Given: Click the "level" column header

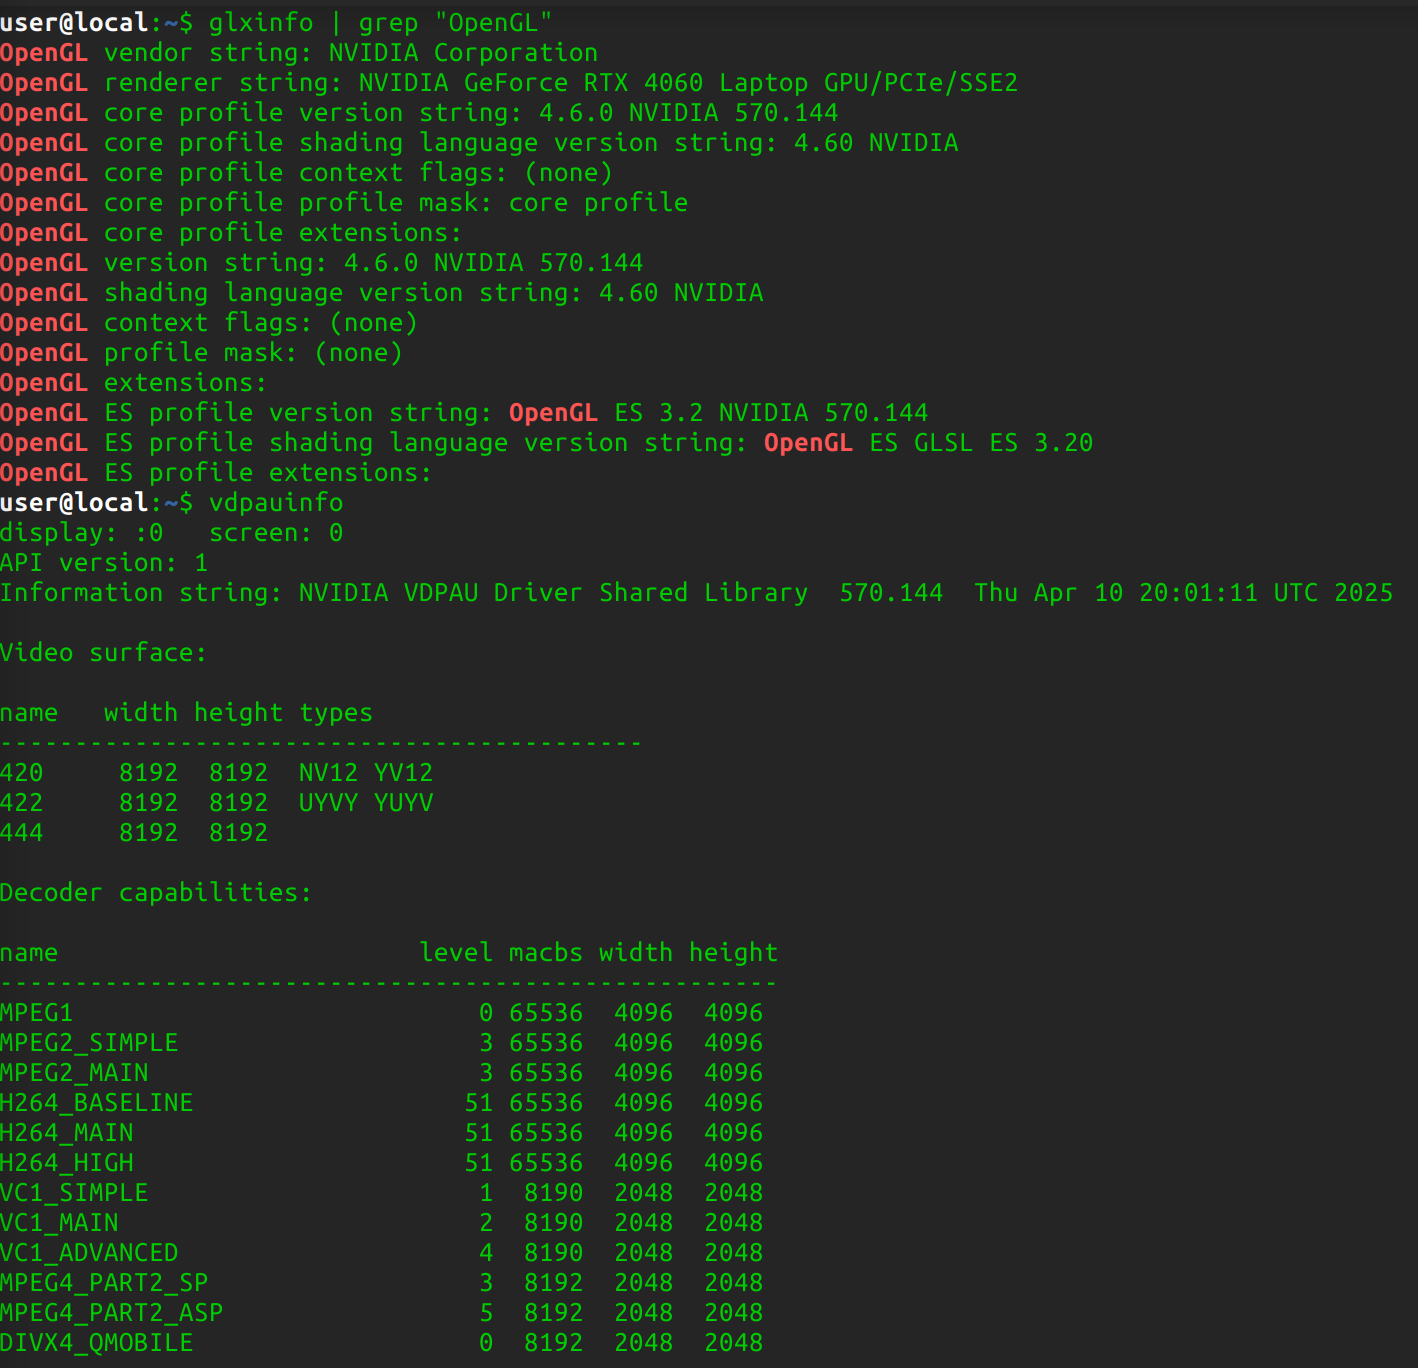Looking at the screenshot, I should pyautogui.click(x=456, y=953).
